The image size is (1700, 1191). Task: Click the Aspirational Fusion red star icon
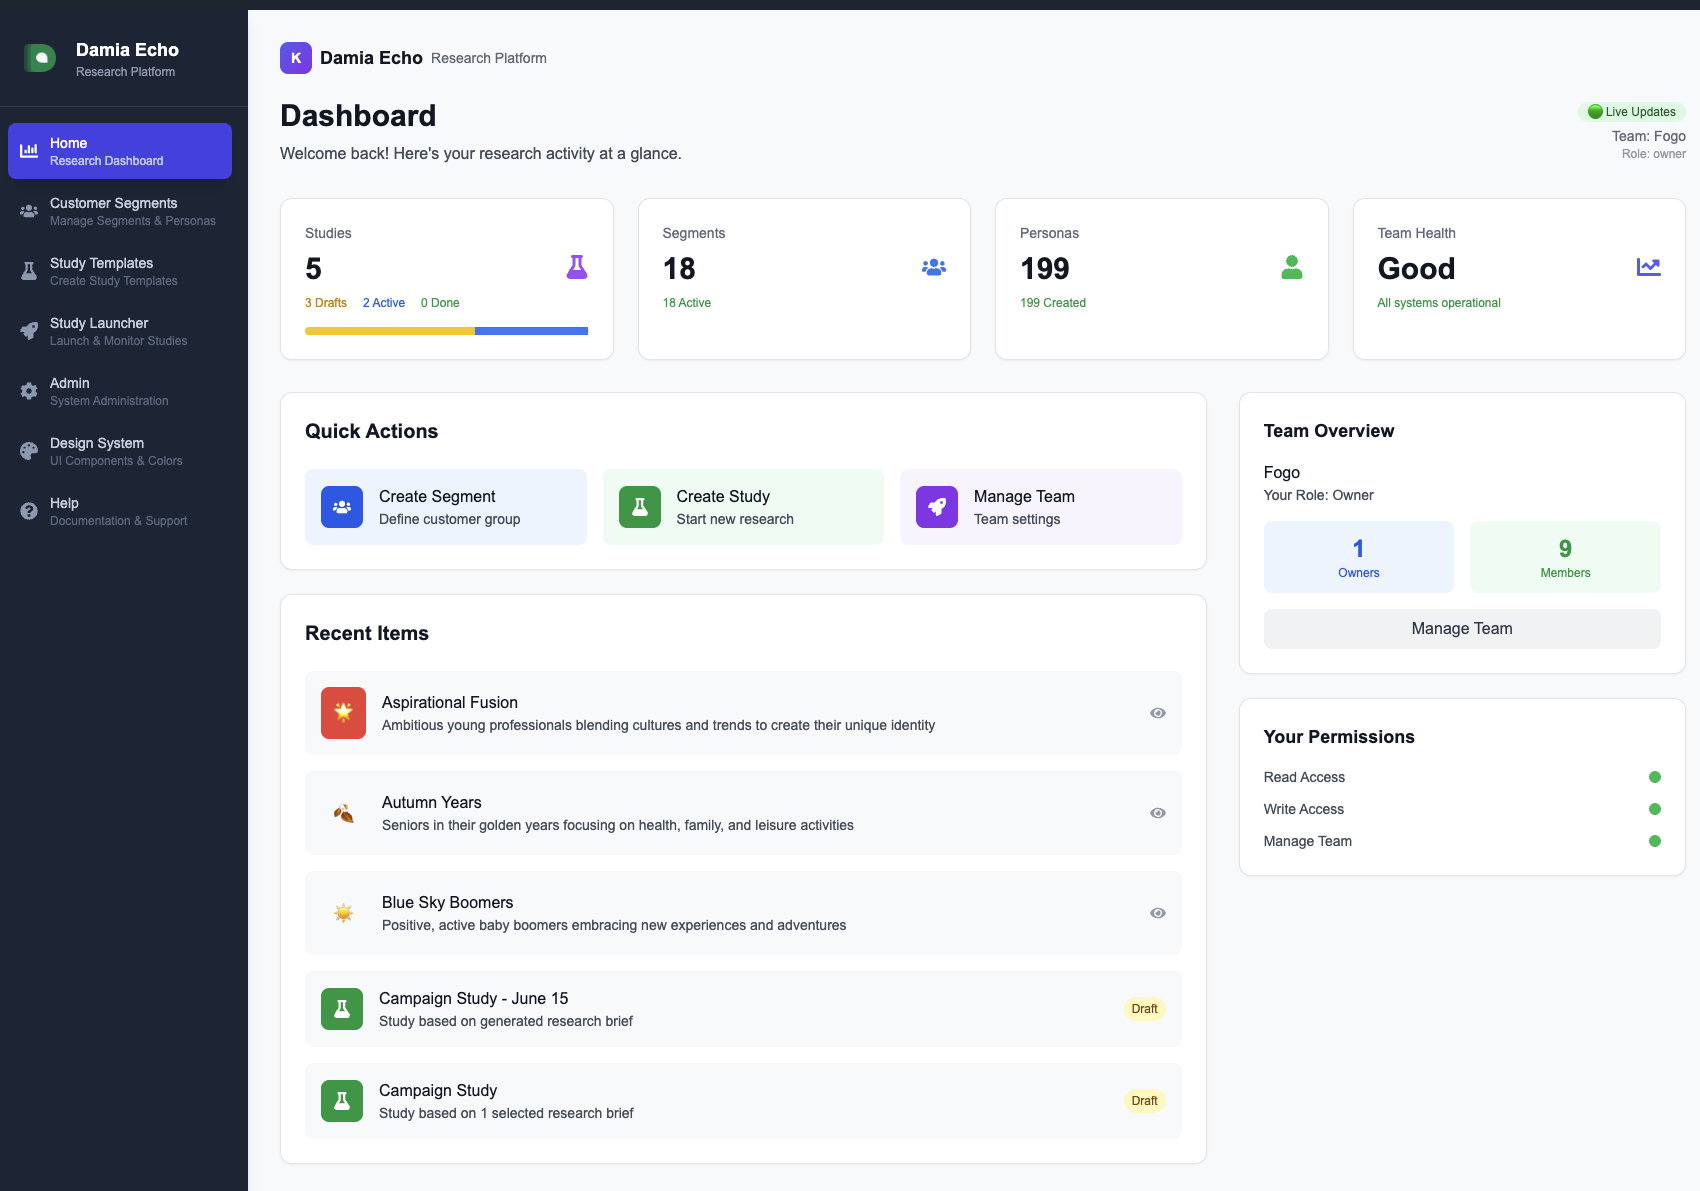coord(343,713)
